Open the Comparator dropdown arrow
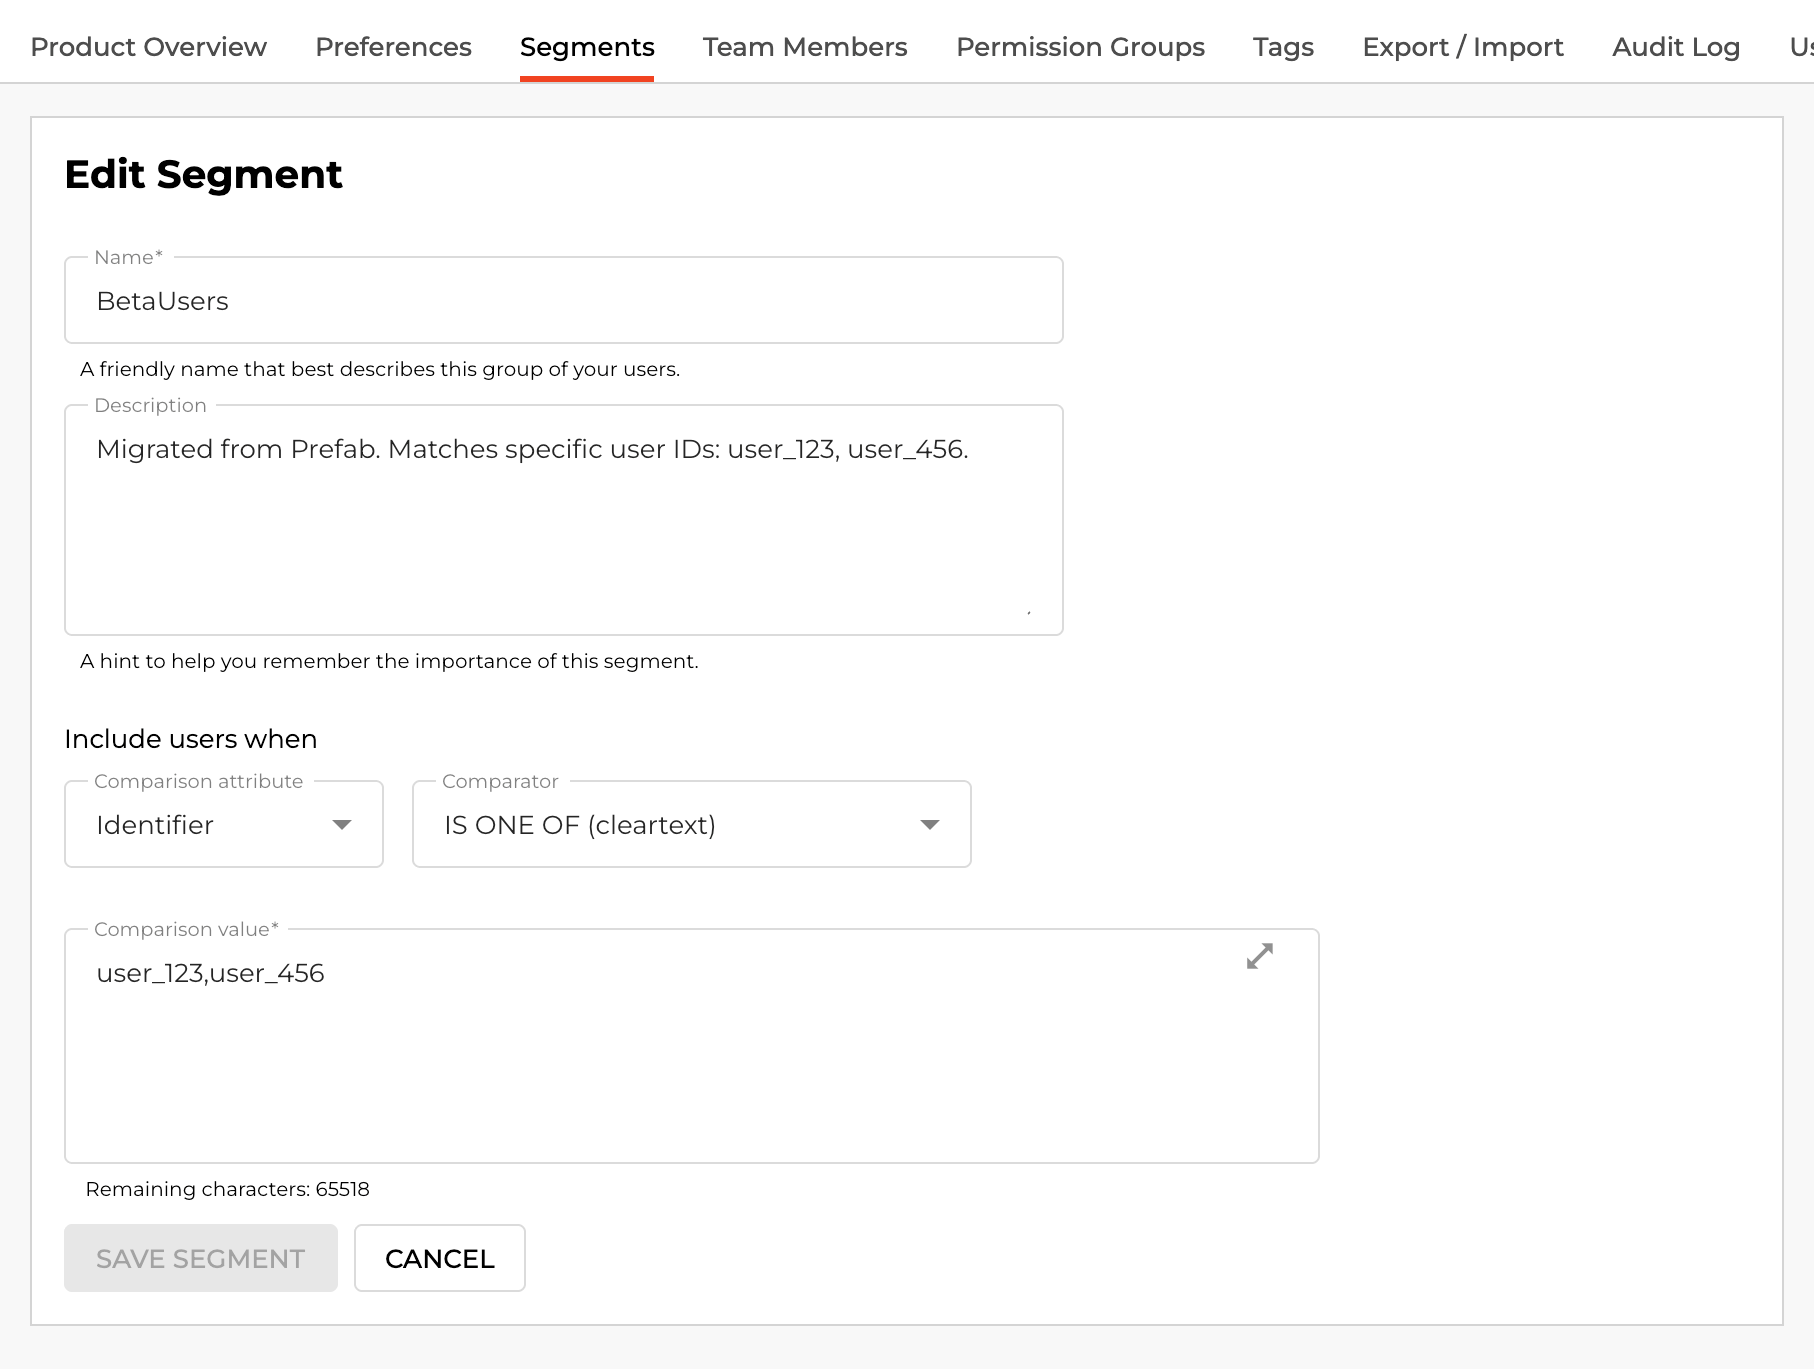 pyautogui.click(x=929, y=825)
